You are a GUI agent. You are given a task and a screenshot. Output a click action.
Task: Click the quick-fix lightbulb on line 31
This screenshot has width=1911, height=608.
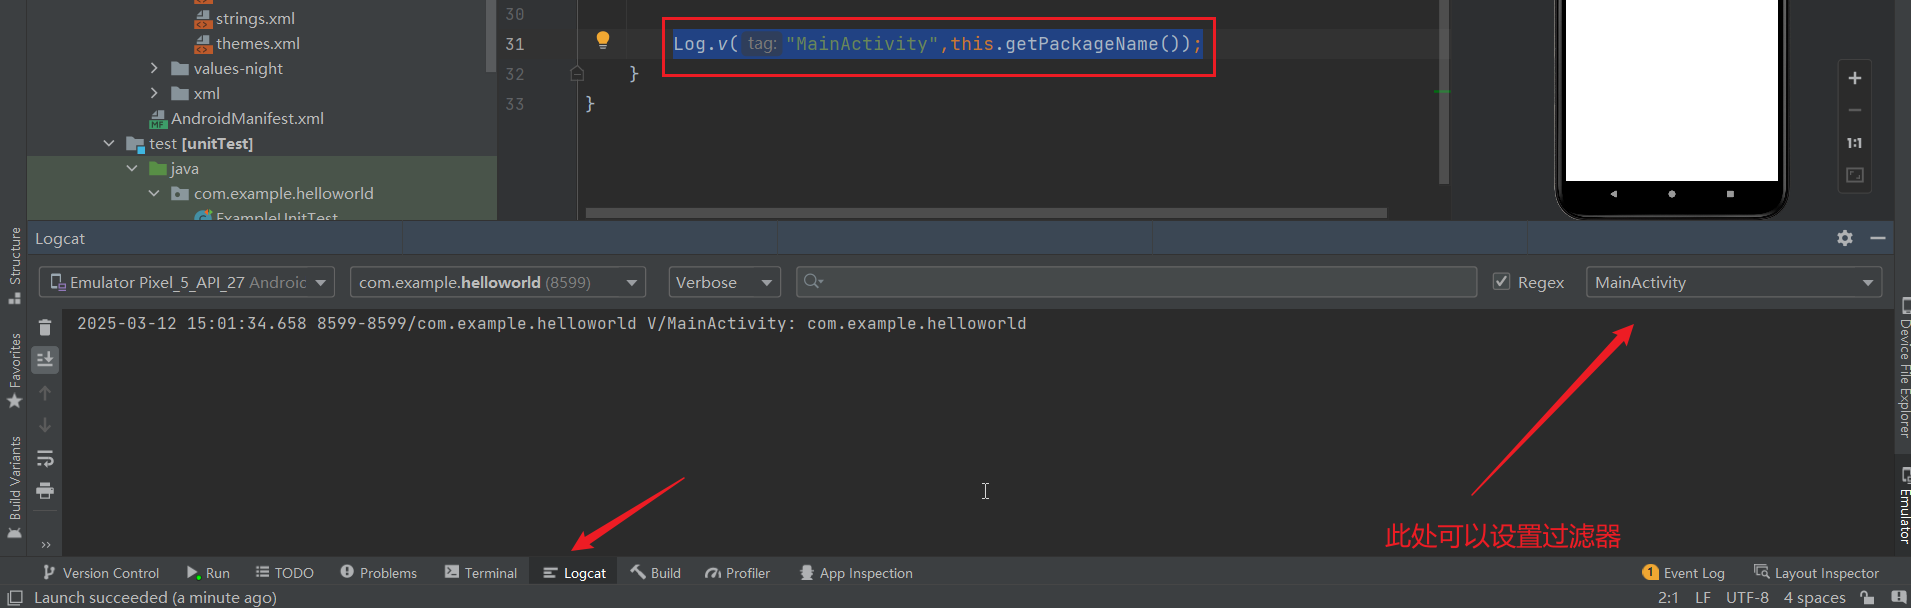pos(603,40)
